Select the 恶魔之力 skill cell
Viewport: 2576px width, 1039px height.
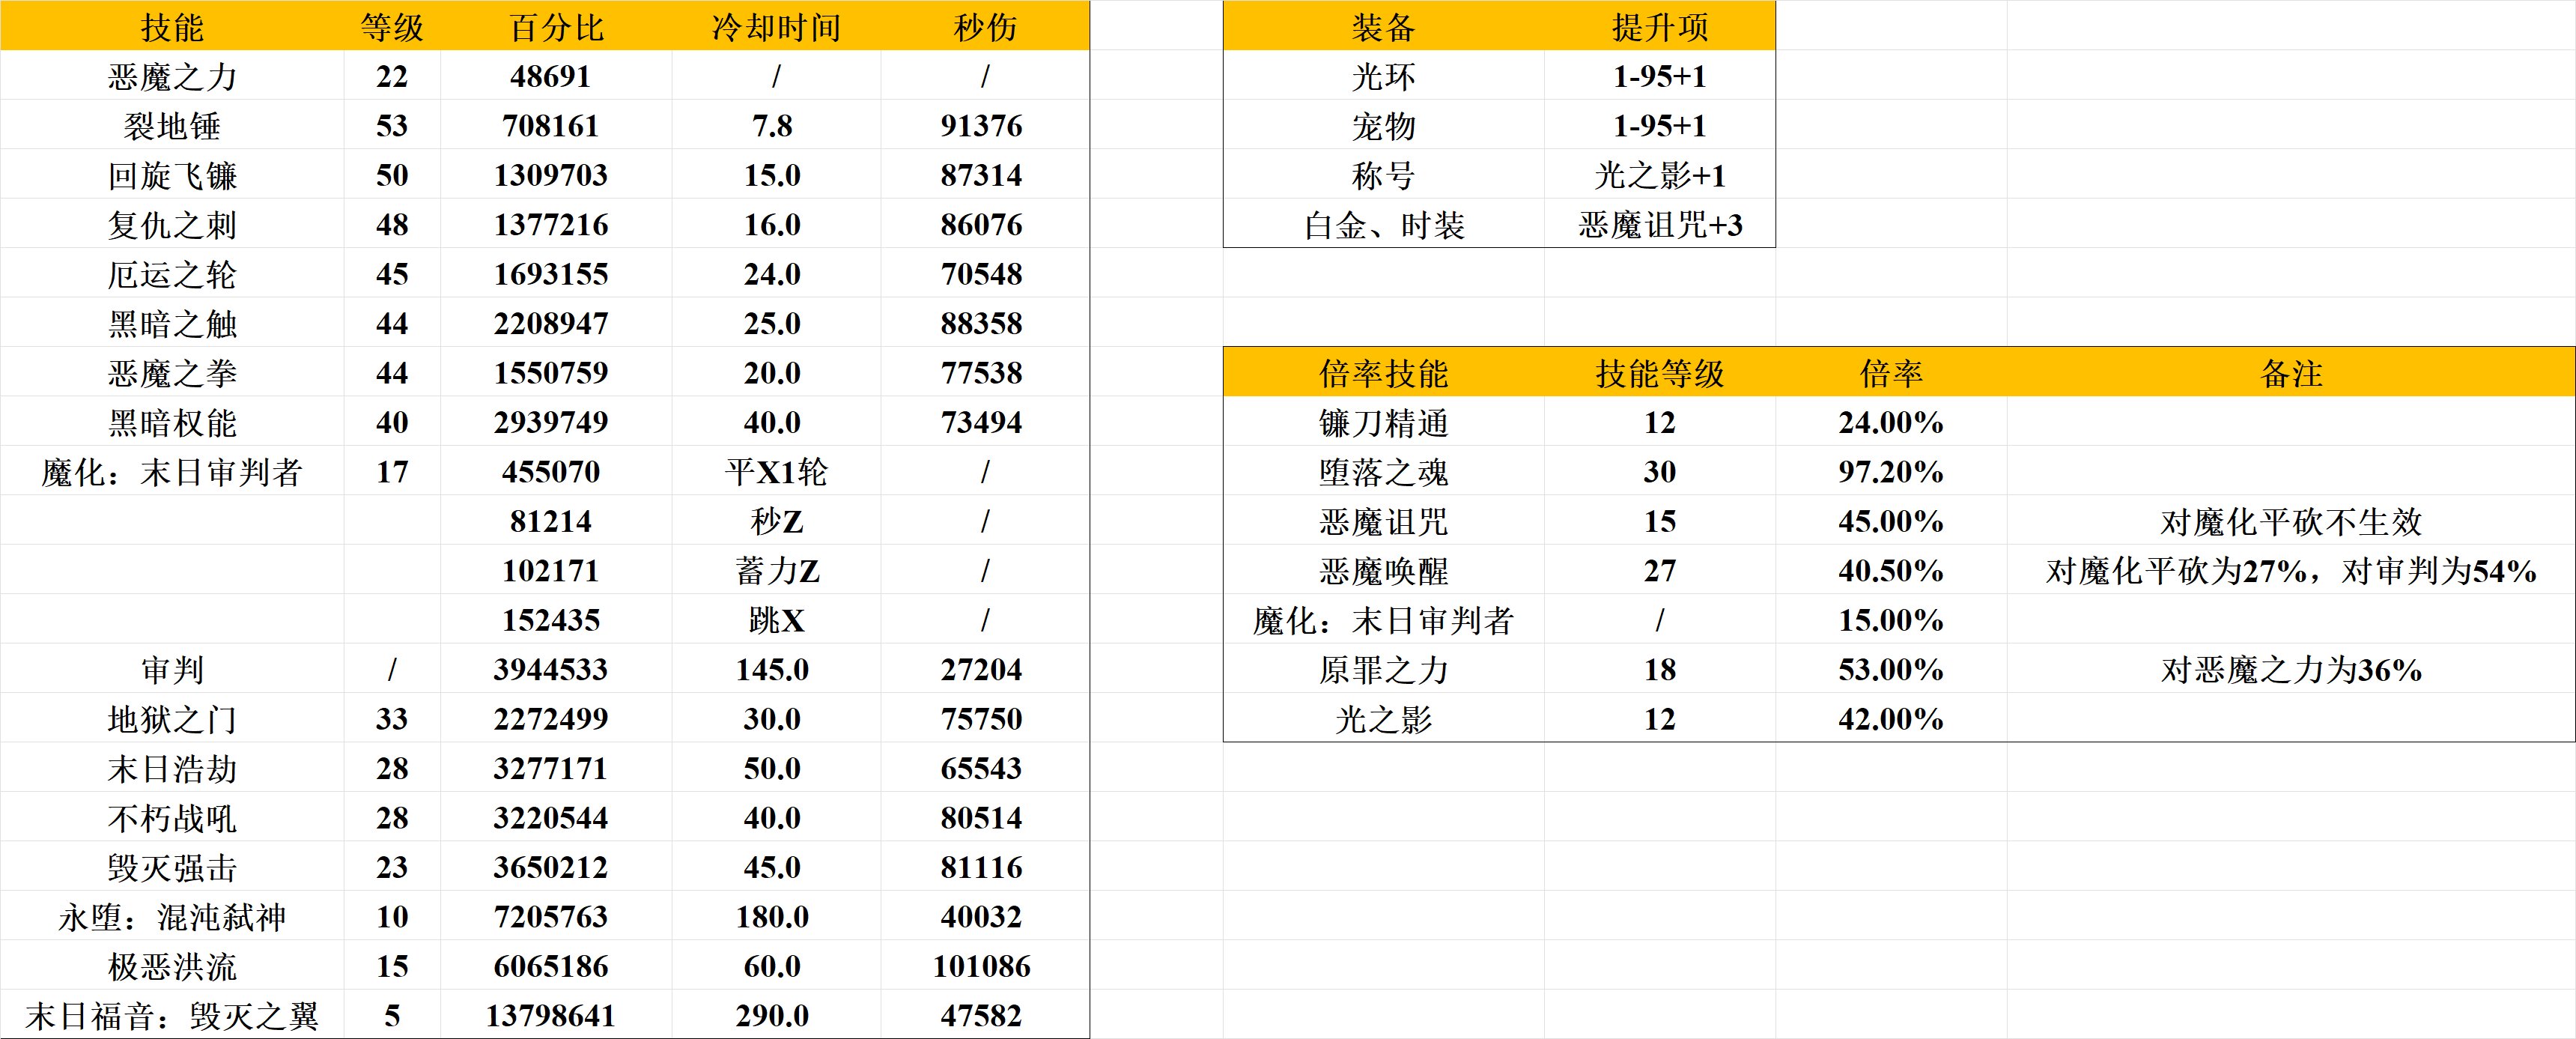(172, 76)
